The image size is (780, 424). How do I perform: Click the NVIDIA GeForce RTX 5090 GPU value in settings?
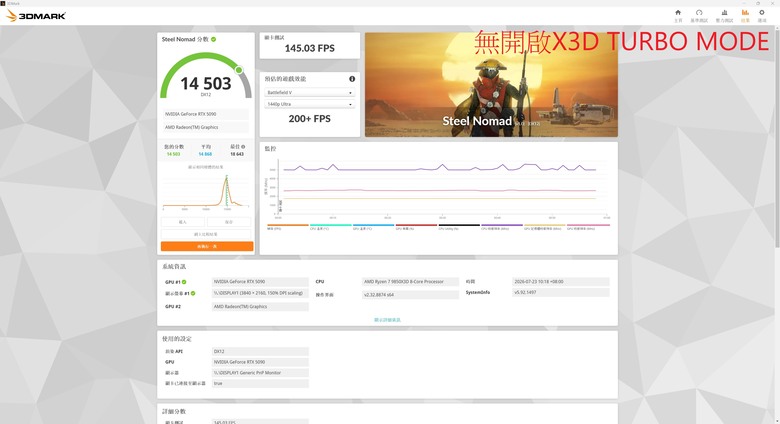pos(260,362)
